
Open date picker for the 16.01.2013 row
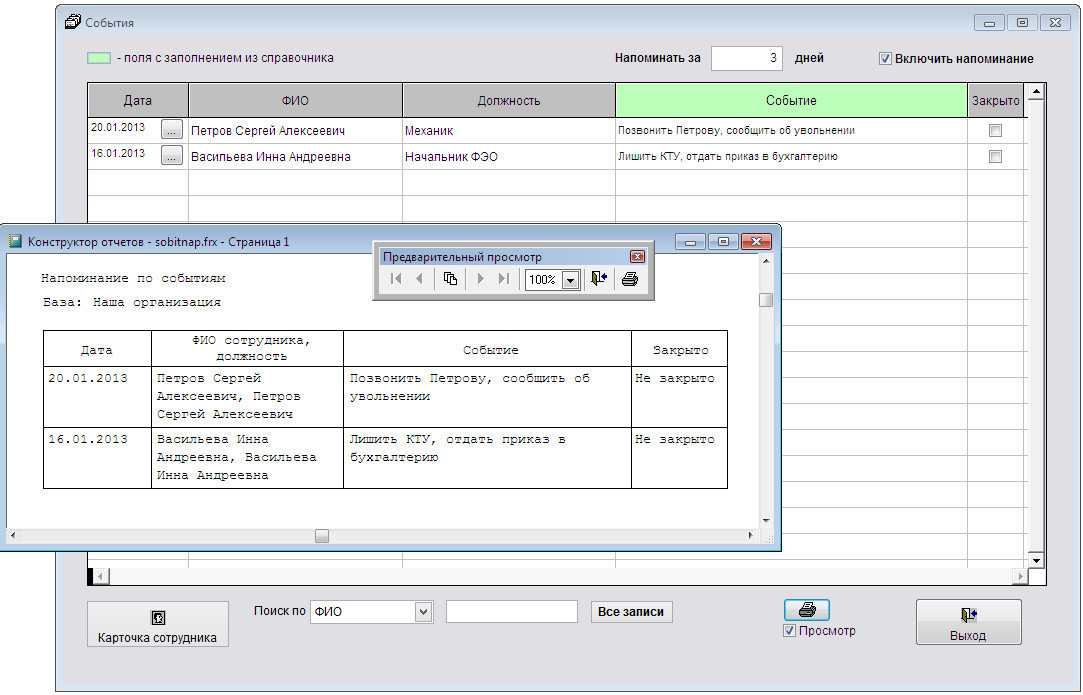(172, 156)
